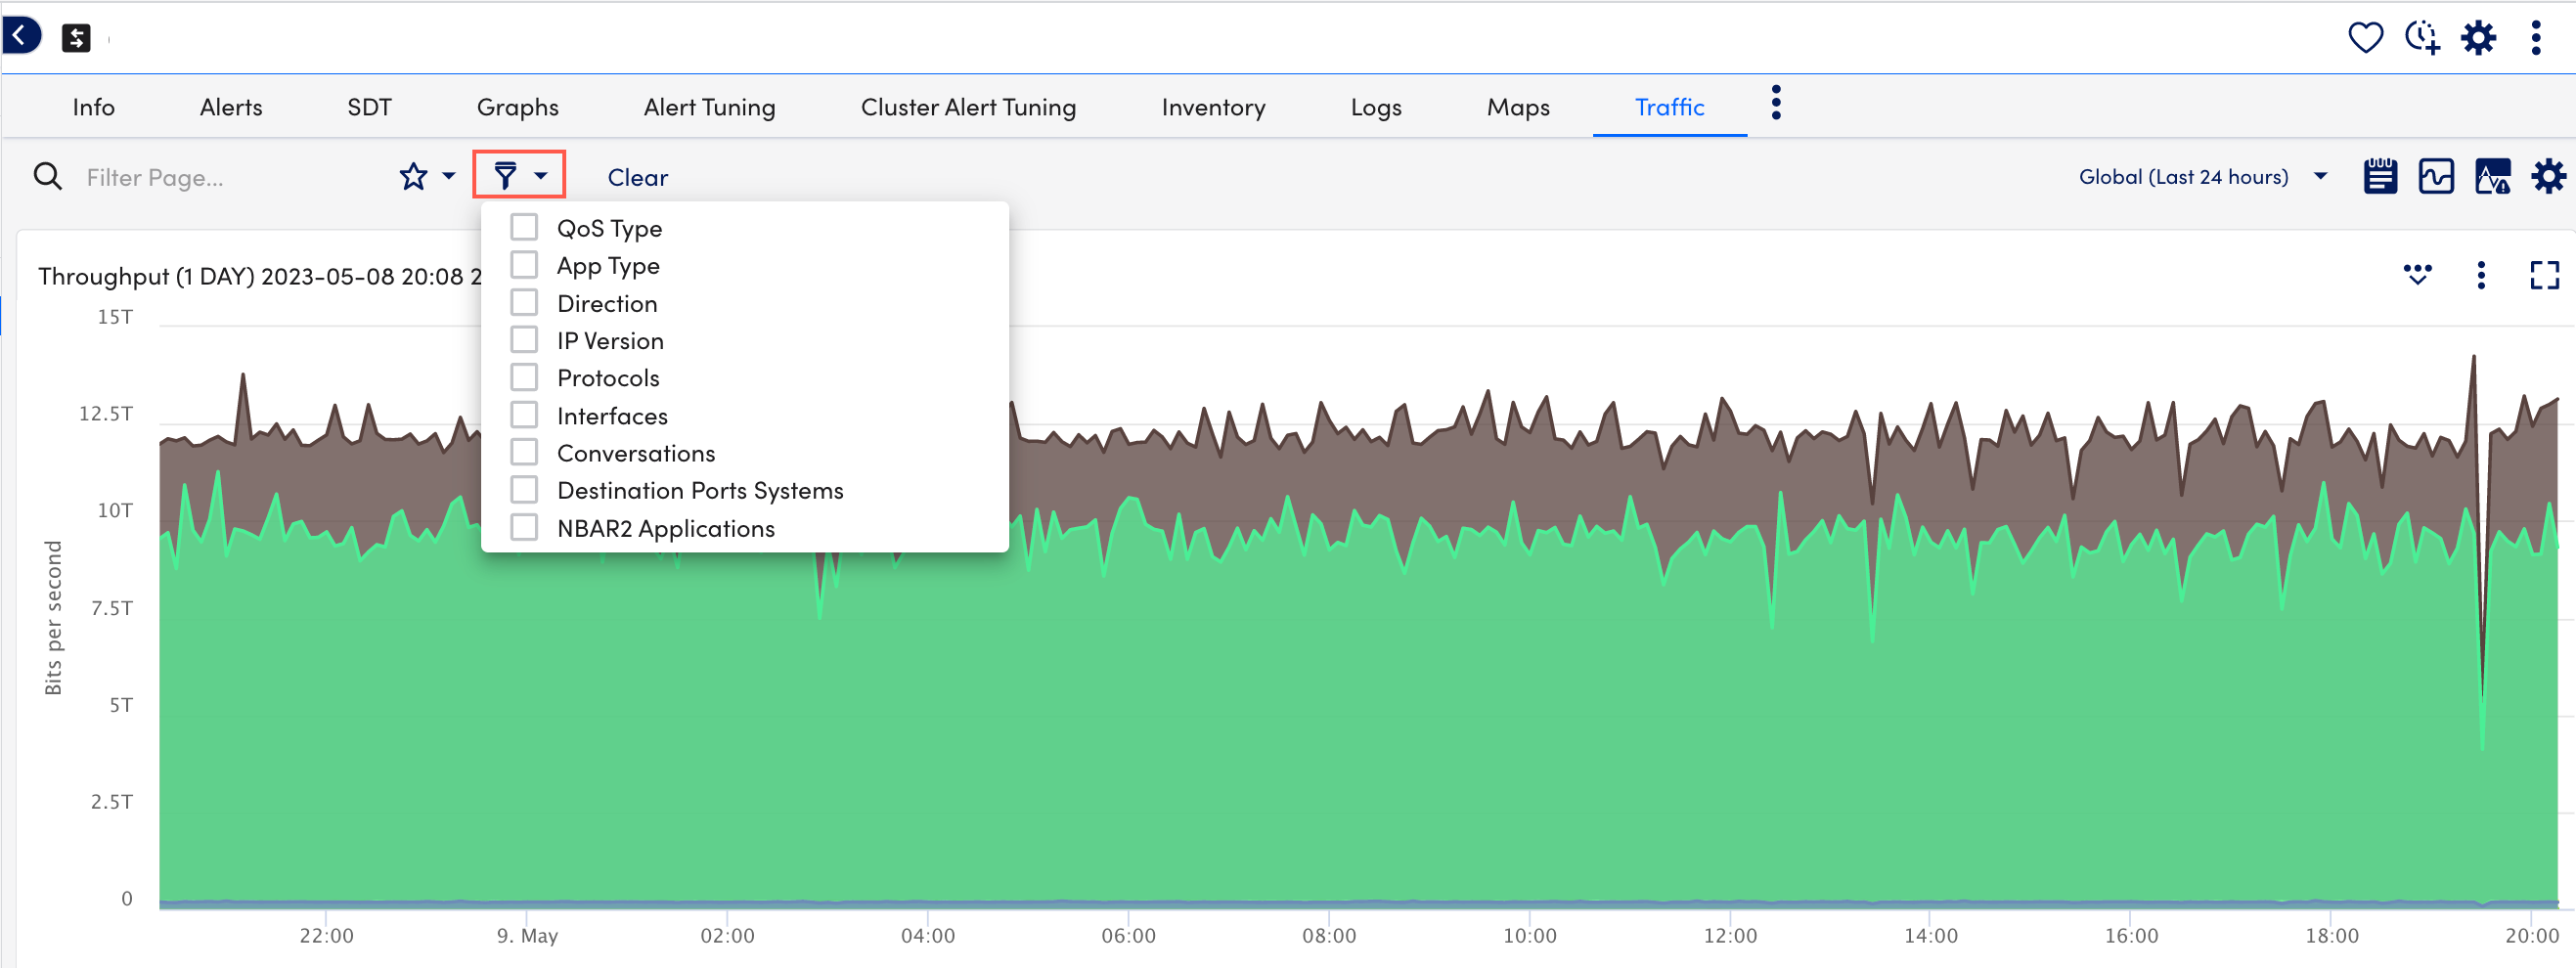Open the top header gear settings
The height and width of the screenshot is (968, 2576).
tap(2478, 38)
